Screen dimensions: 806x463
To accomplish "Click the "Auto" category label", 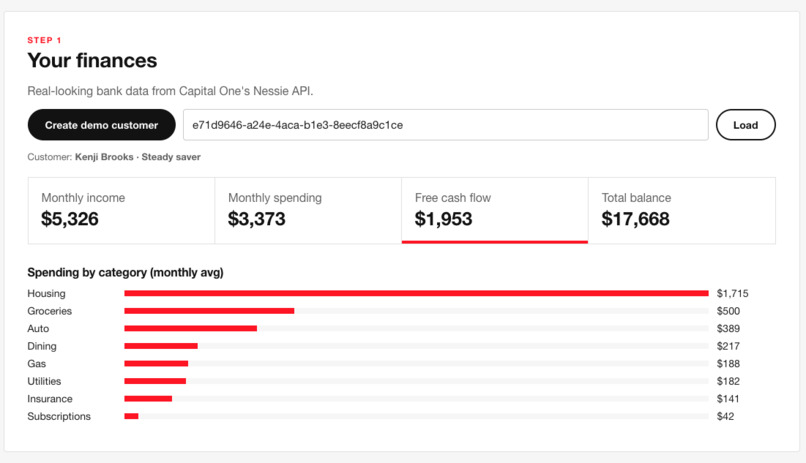I will click(38, 328).
